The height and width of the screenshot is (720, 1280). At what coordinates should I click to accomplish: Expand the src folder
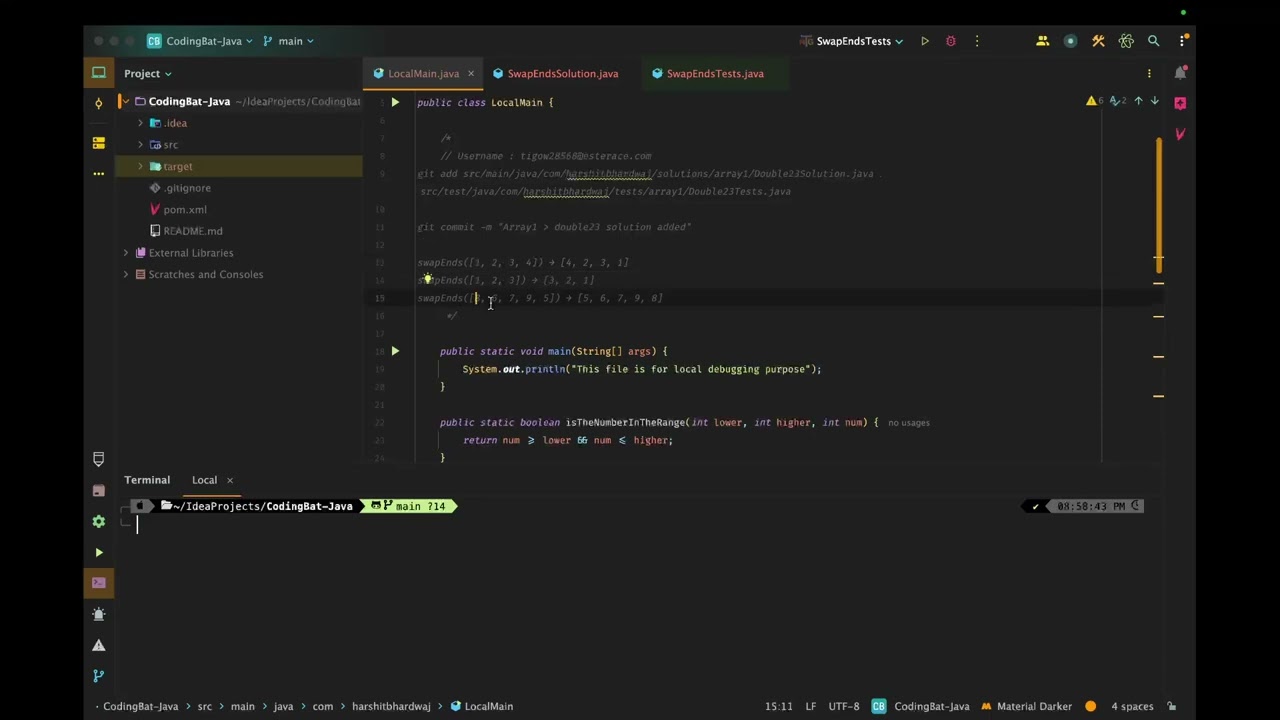coord(140,145)
